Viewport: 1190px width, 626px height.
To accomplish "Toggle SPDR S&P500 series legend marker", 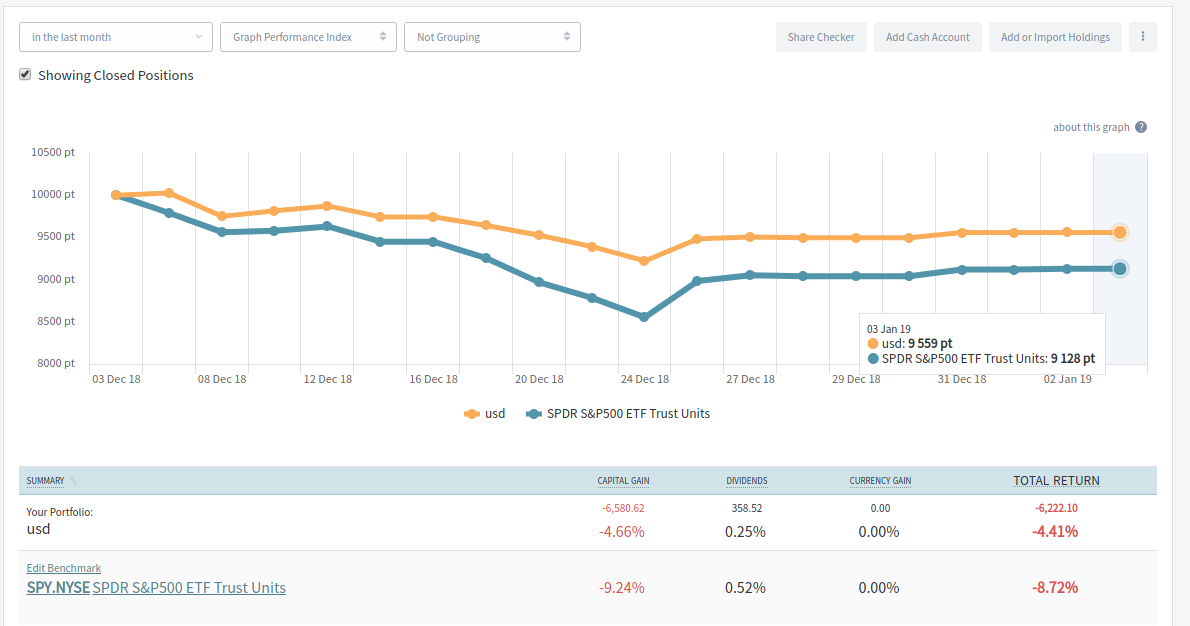I will [x=534, y=413].
